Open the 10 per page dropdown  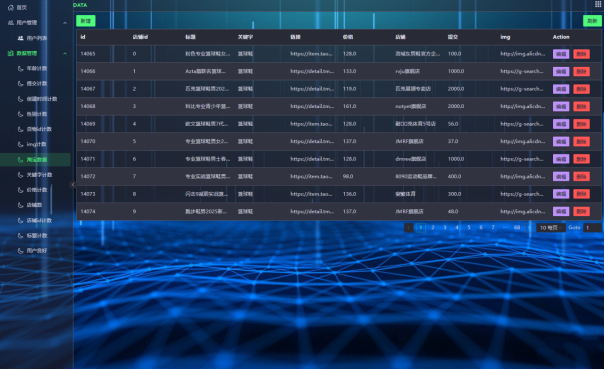click(551, 228)
